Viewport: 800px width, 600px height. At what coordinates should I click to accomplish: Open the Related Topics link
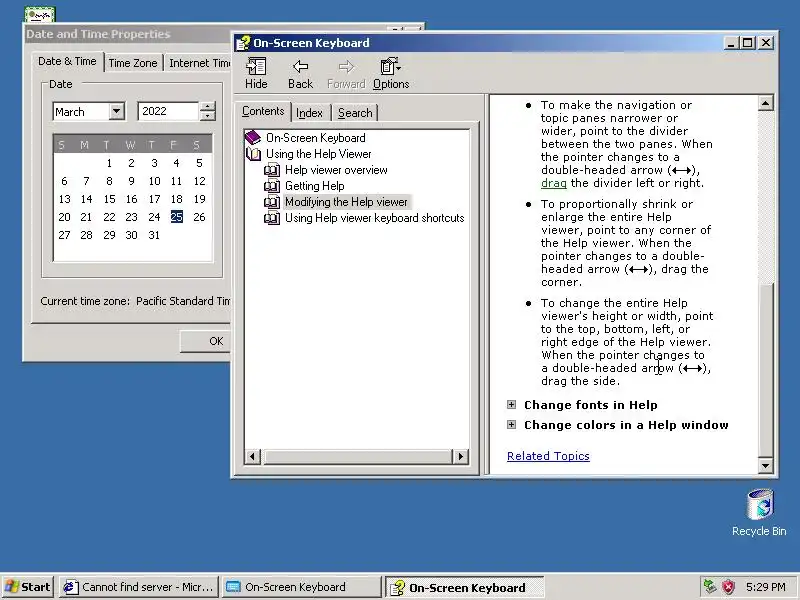(x=548, y=456)
